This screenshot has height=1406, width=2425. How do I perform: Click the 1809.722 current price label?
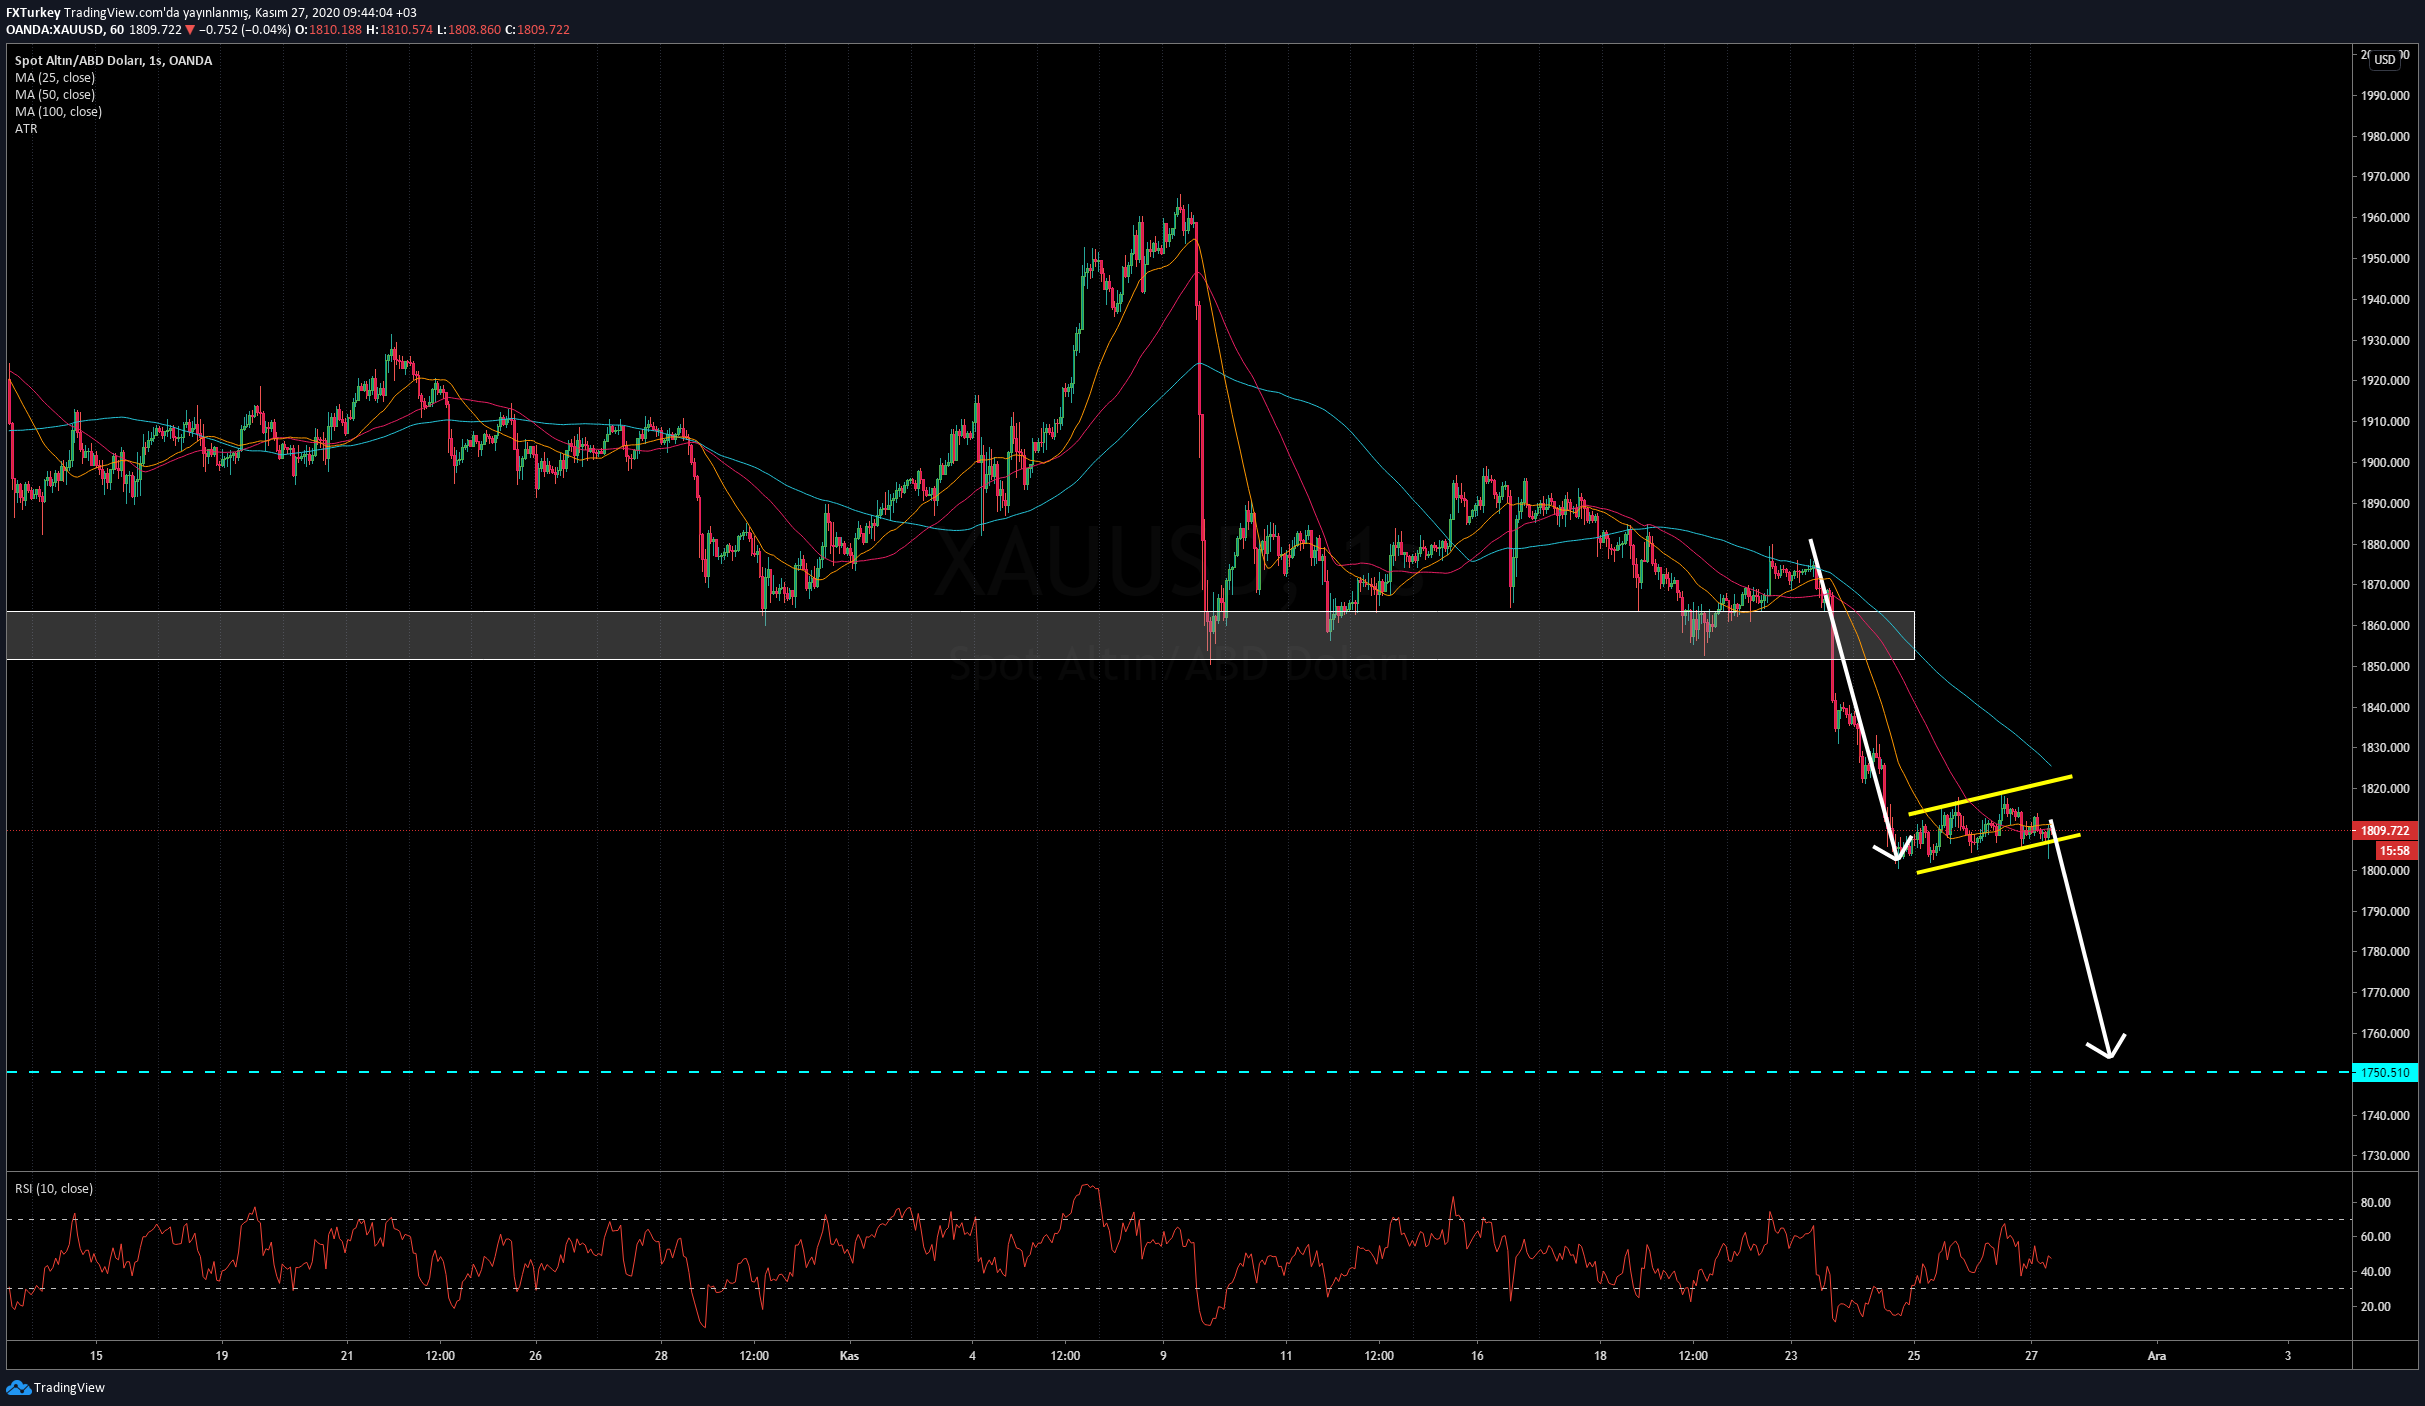coord(2385,831)
